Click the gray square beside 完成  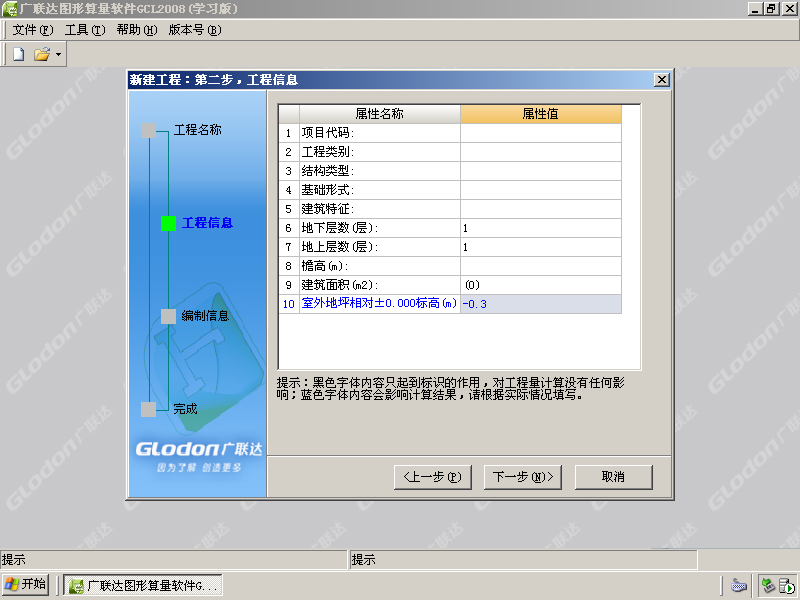pos(148,409)
